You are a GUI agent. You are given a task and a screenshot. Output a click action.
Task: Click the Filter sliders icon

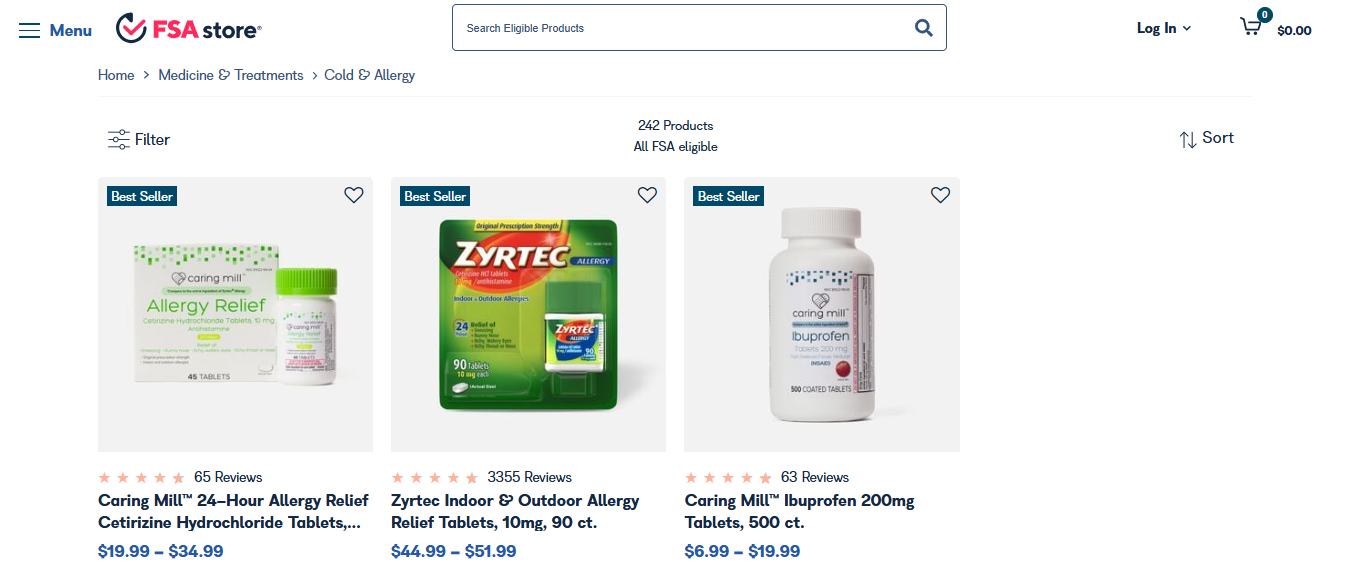click(119, 140)
